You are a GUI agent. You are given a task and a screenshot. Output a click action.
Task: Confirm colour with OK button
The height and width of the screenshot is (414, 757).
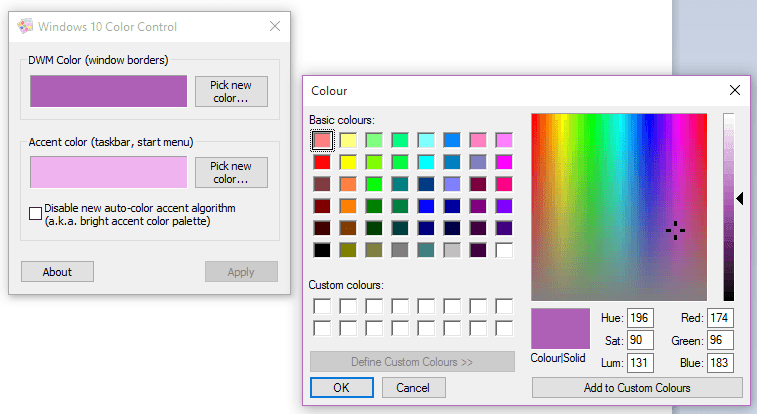341,387
